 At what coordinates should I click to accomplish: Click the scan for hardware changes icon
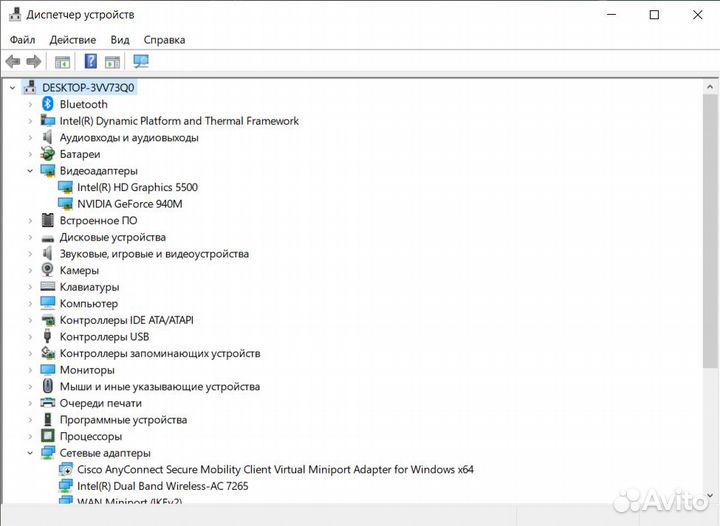tap(141, 62)
